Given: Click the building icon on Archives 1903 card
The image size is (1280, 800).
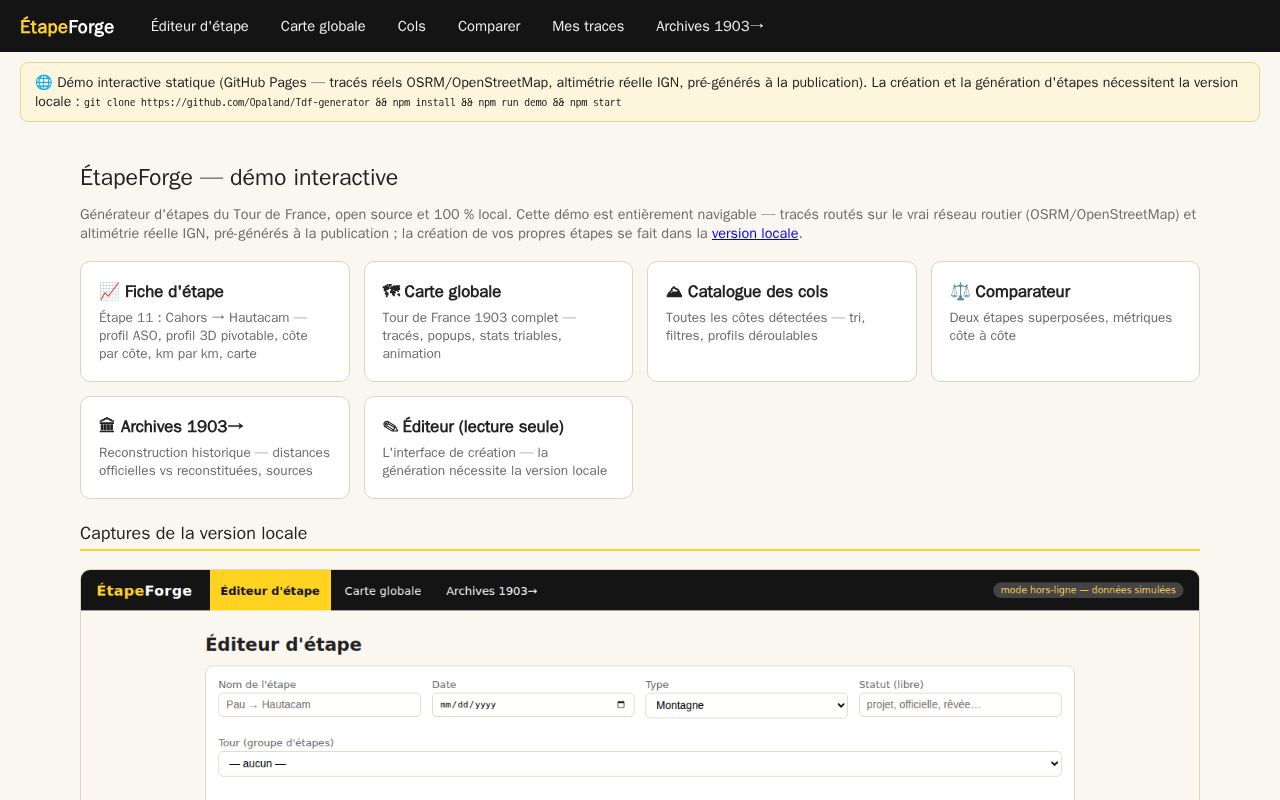Looking at the screenshot, I should click(x=107, y=427).
